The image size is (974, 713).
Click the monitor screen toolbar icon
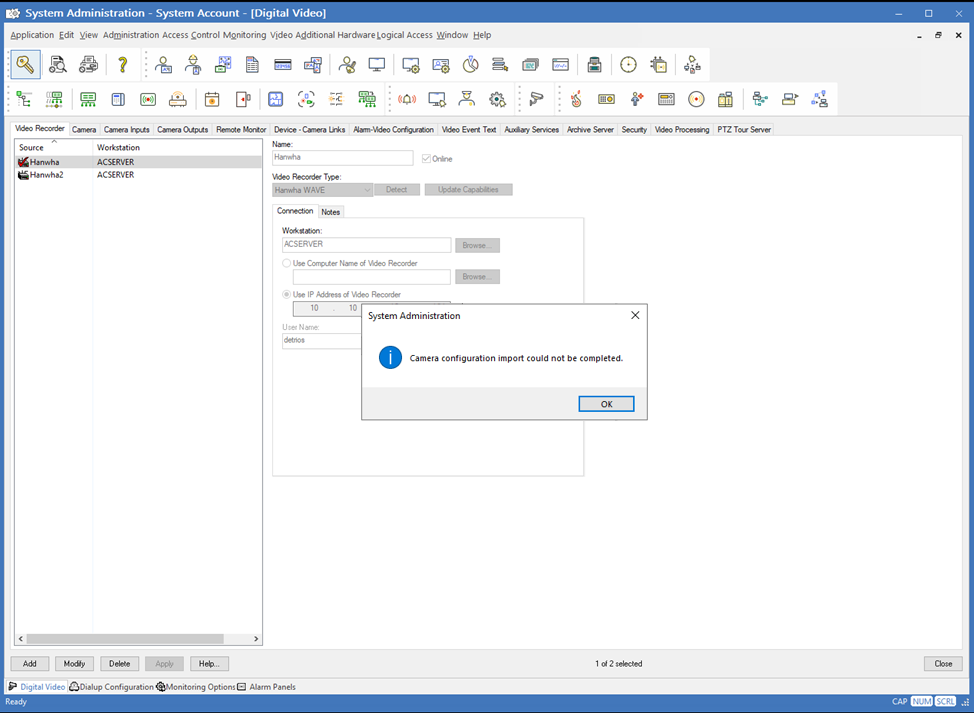(376, 65)
